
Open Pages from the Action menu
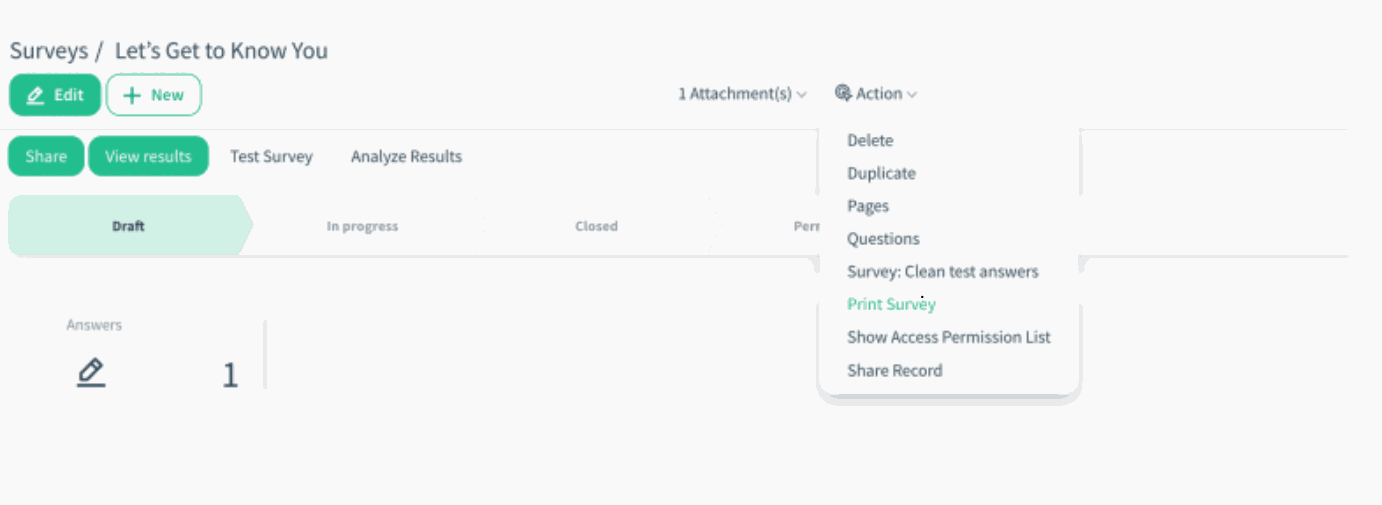[868, 206]
